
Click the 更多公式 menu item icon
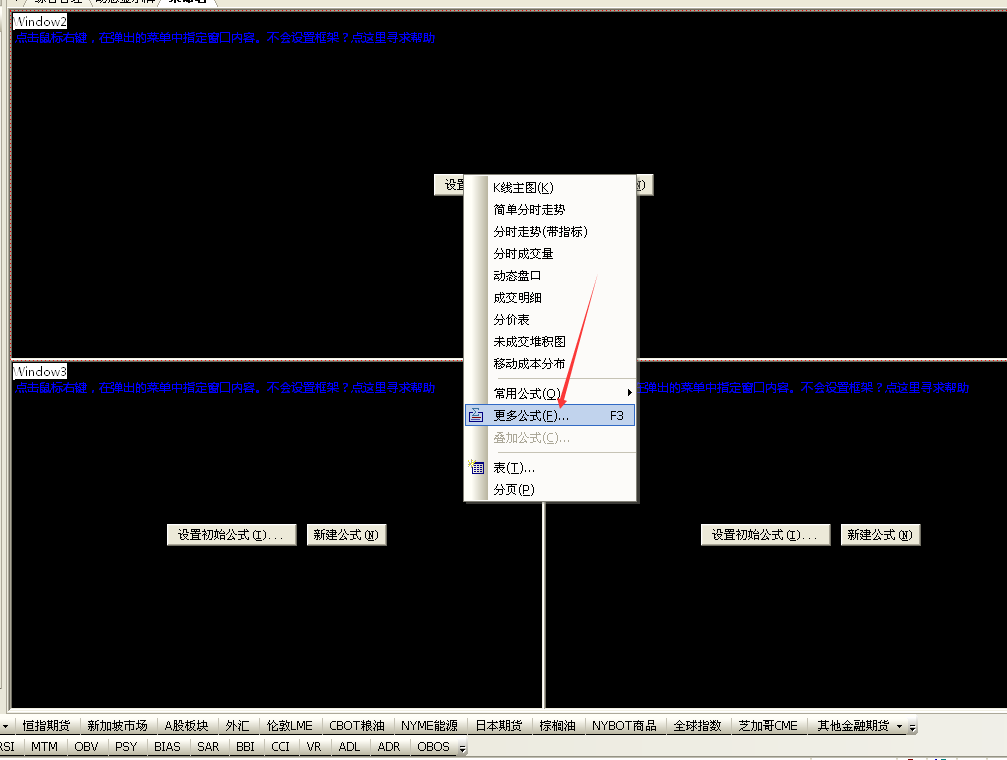click(x=476, y=416)
